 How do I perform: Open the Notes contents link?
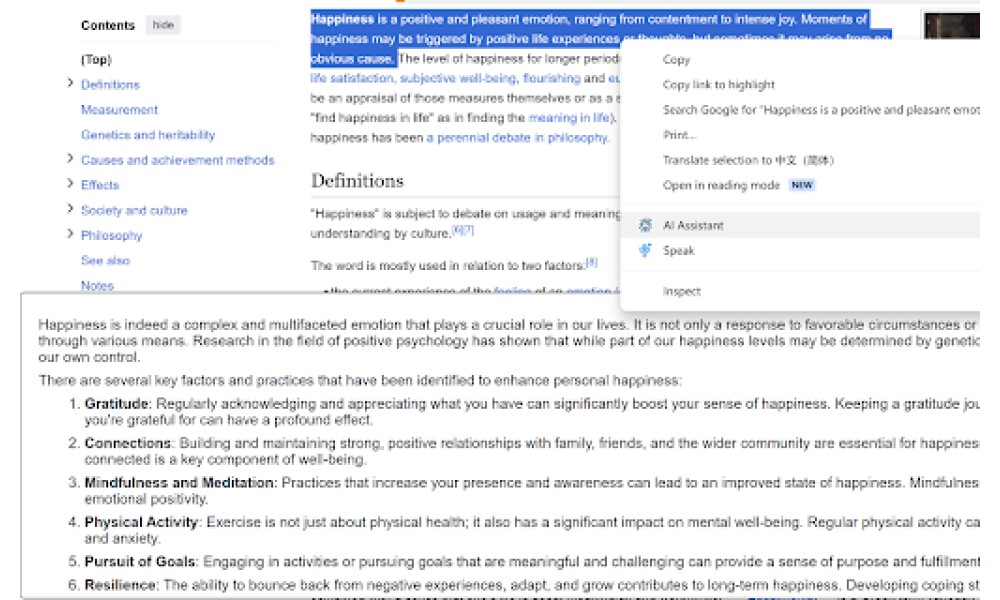point(97,286)
